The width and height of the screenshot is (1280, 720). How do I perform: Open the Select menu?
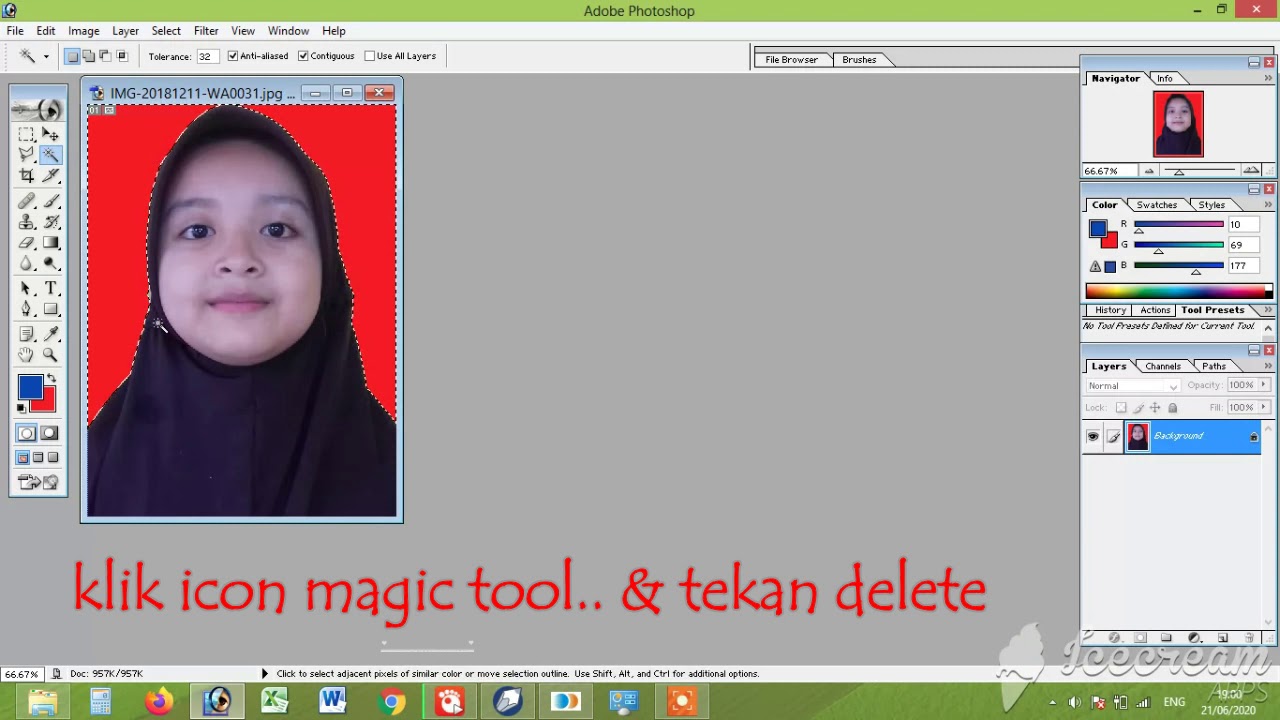166,31
